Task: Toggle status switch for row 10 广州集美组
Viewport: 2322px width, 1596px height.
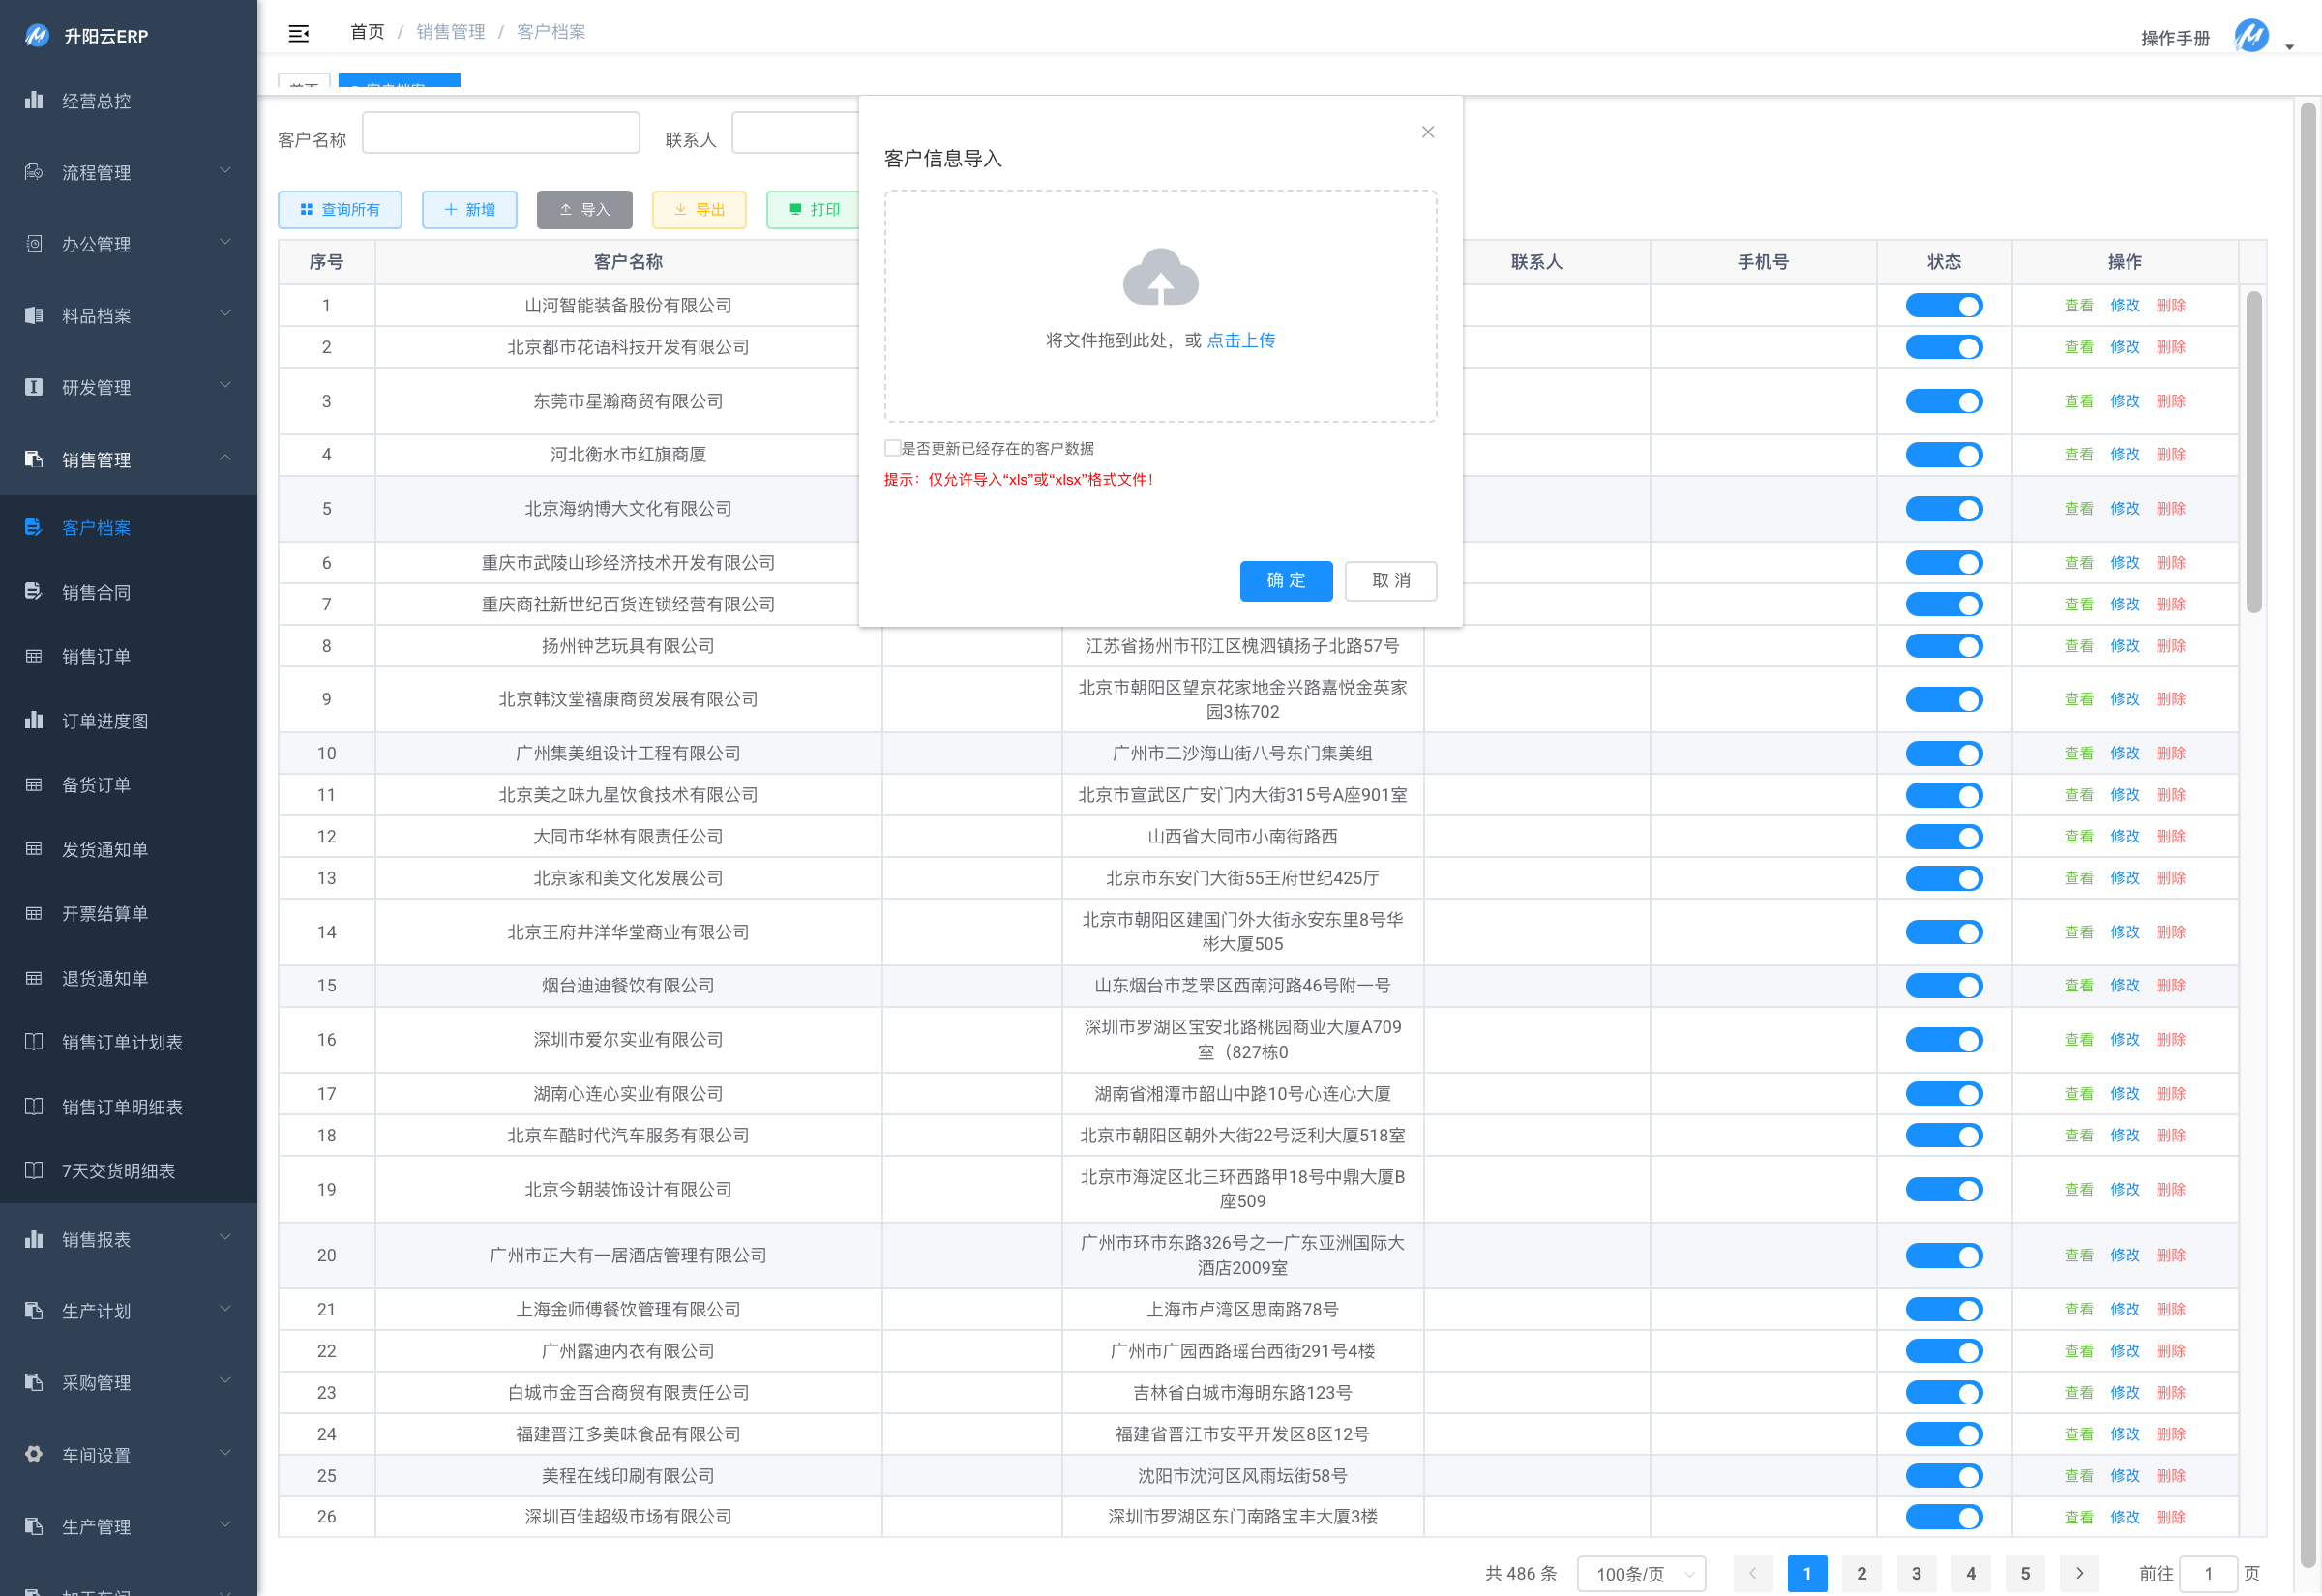Action: coord(1943,753)
